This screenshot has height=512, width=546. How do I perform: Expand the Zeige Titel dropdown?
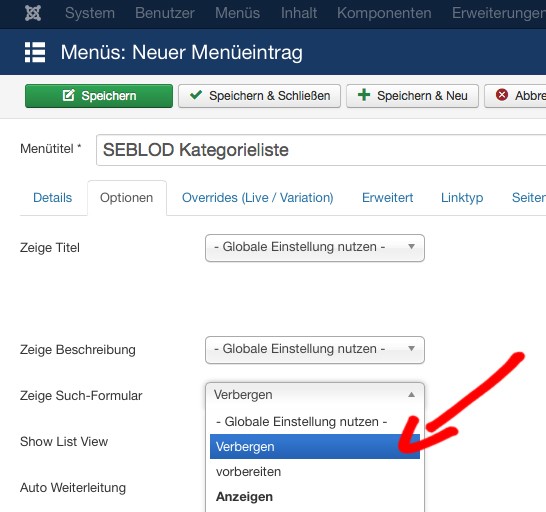click(315, 248)
